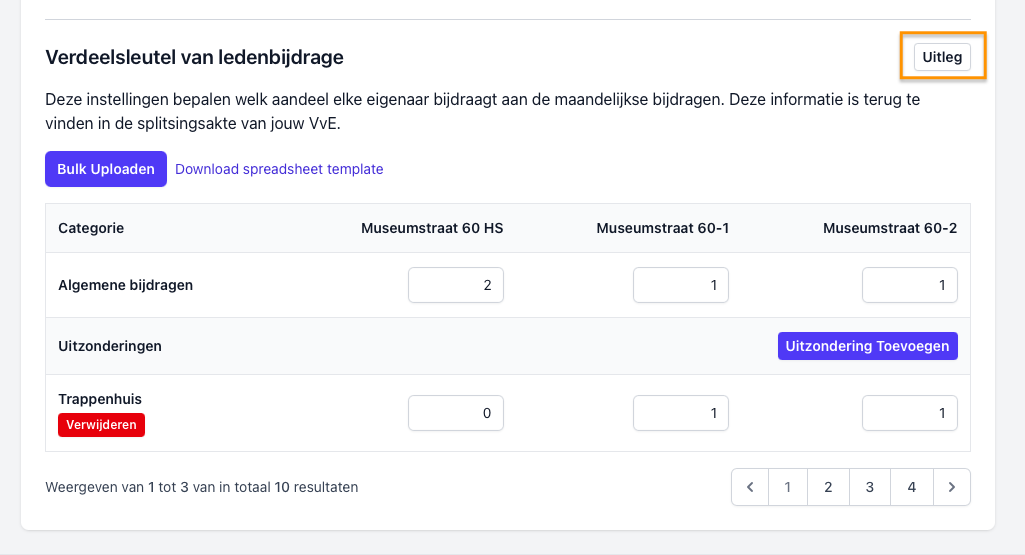Click the Bulk Uploaden button
Image resolution: width=1025 pixels, height=555 pixels.
(106, 169)
